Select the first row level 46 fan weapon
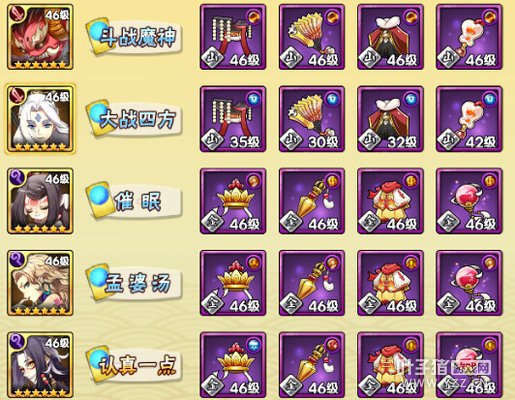The height and width of the screenshot is (400, 515). click(x=312, y=37)
